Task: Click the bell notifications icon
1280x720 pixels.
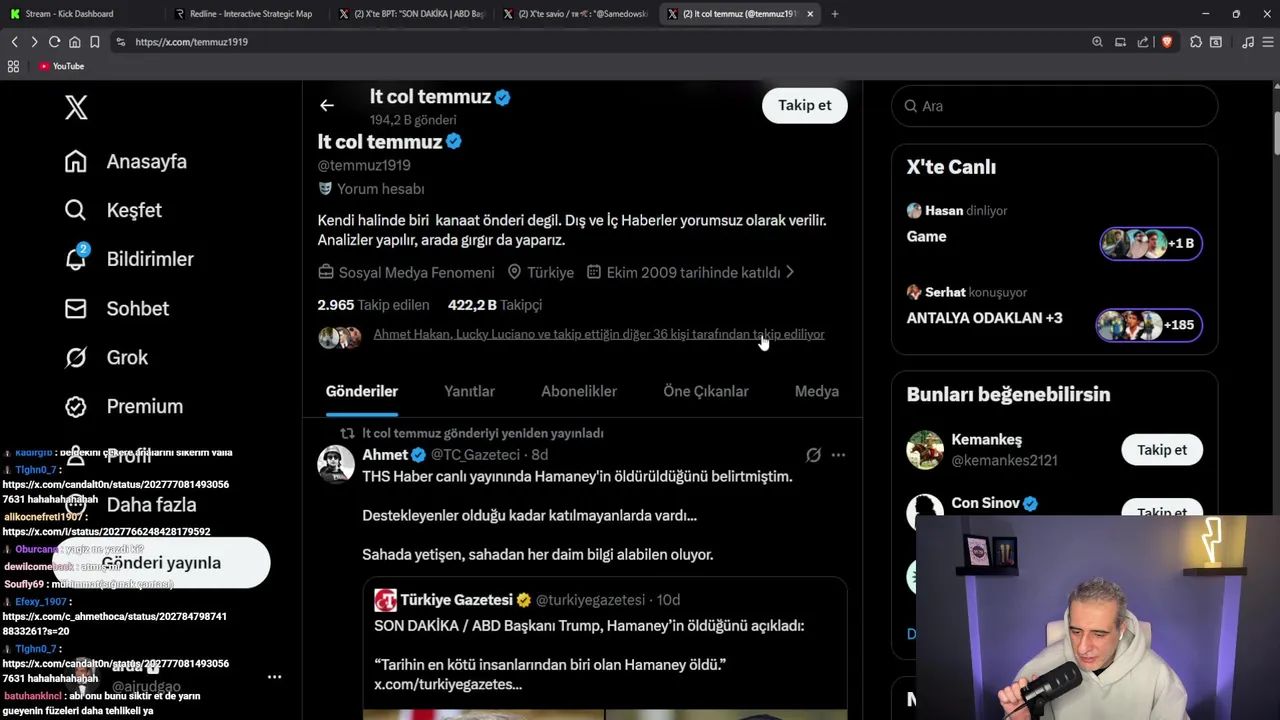Action: (x=76, y=259)
